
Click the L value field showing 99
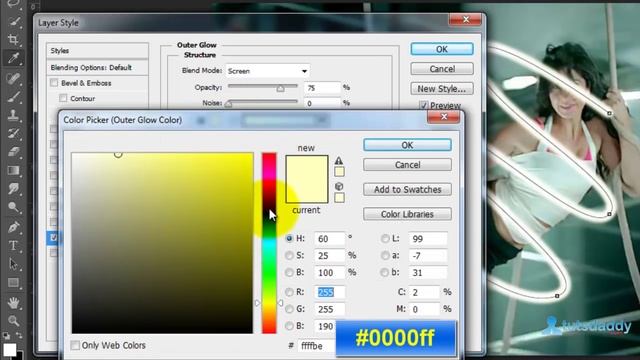[427, 239]
